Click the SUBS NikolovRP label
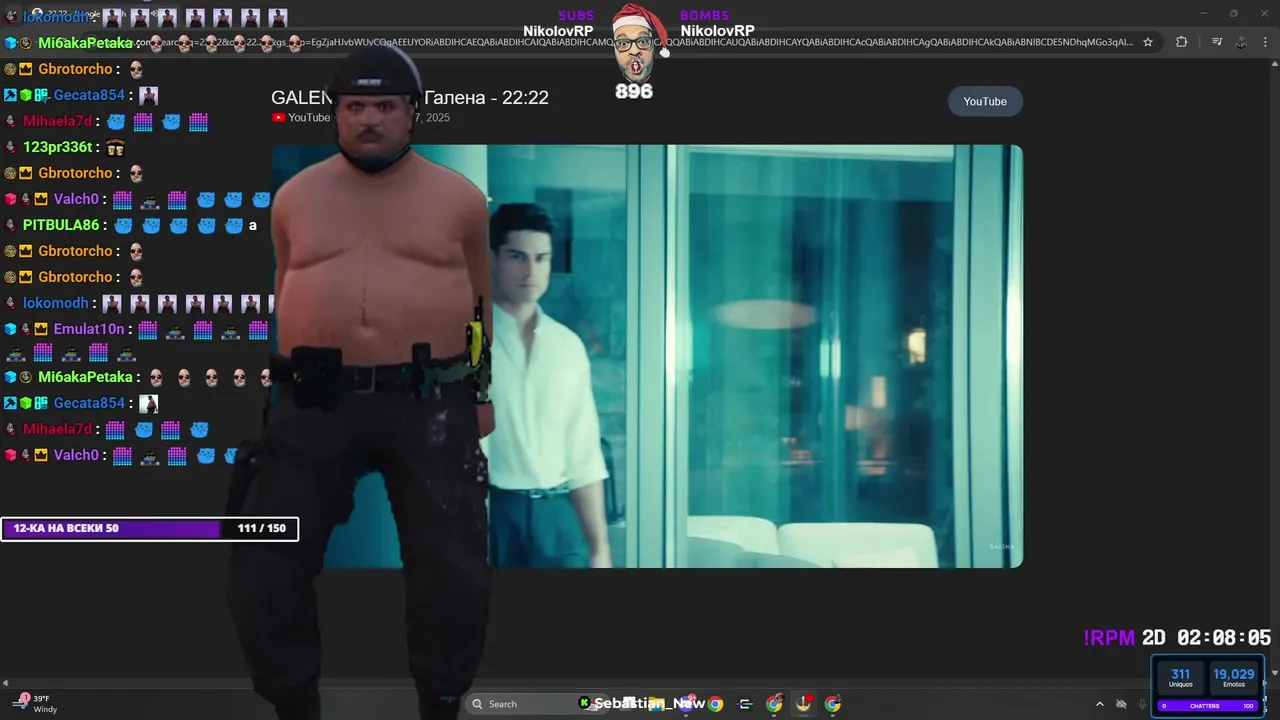 click(559, 23)
